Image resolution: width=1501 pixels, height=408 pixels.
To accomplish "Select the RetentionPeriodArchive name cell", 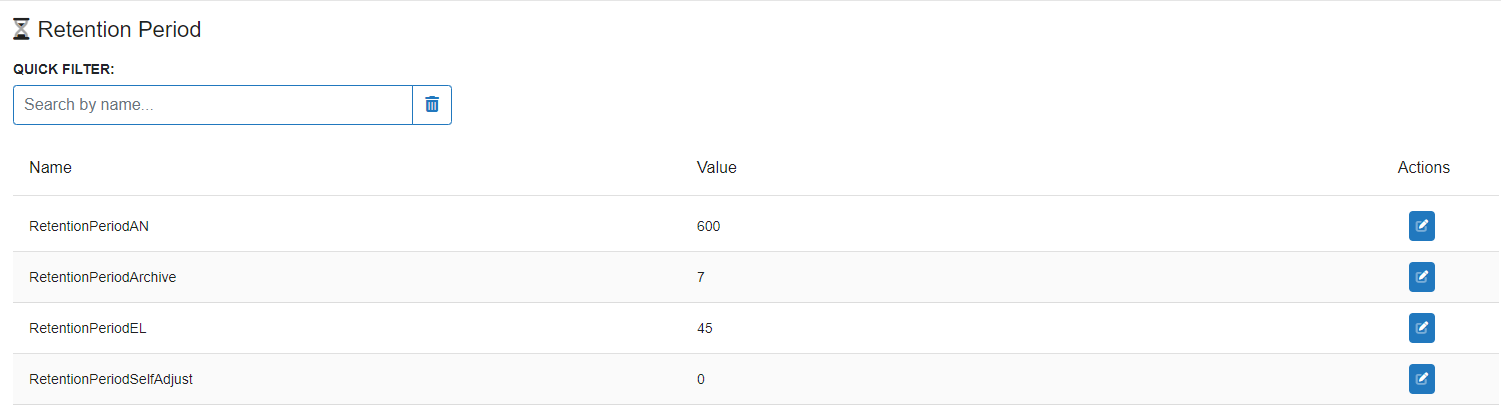I will 103,278.
